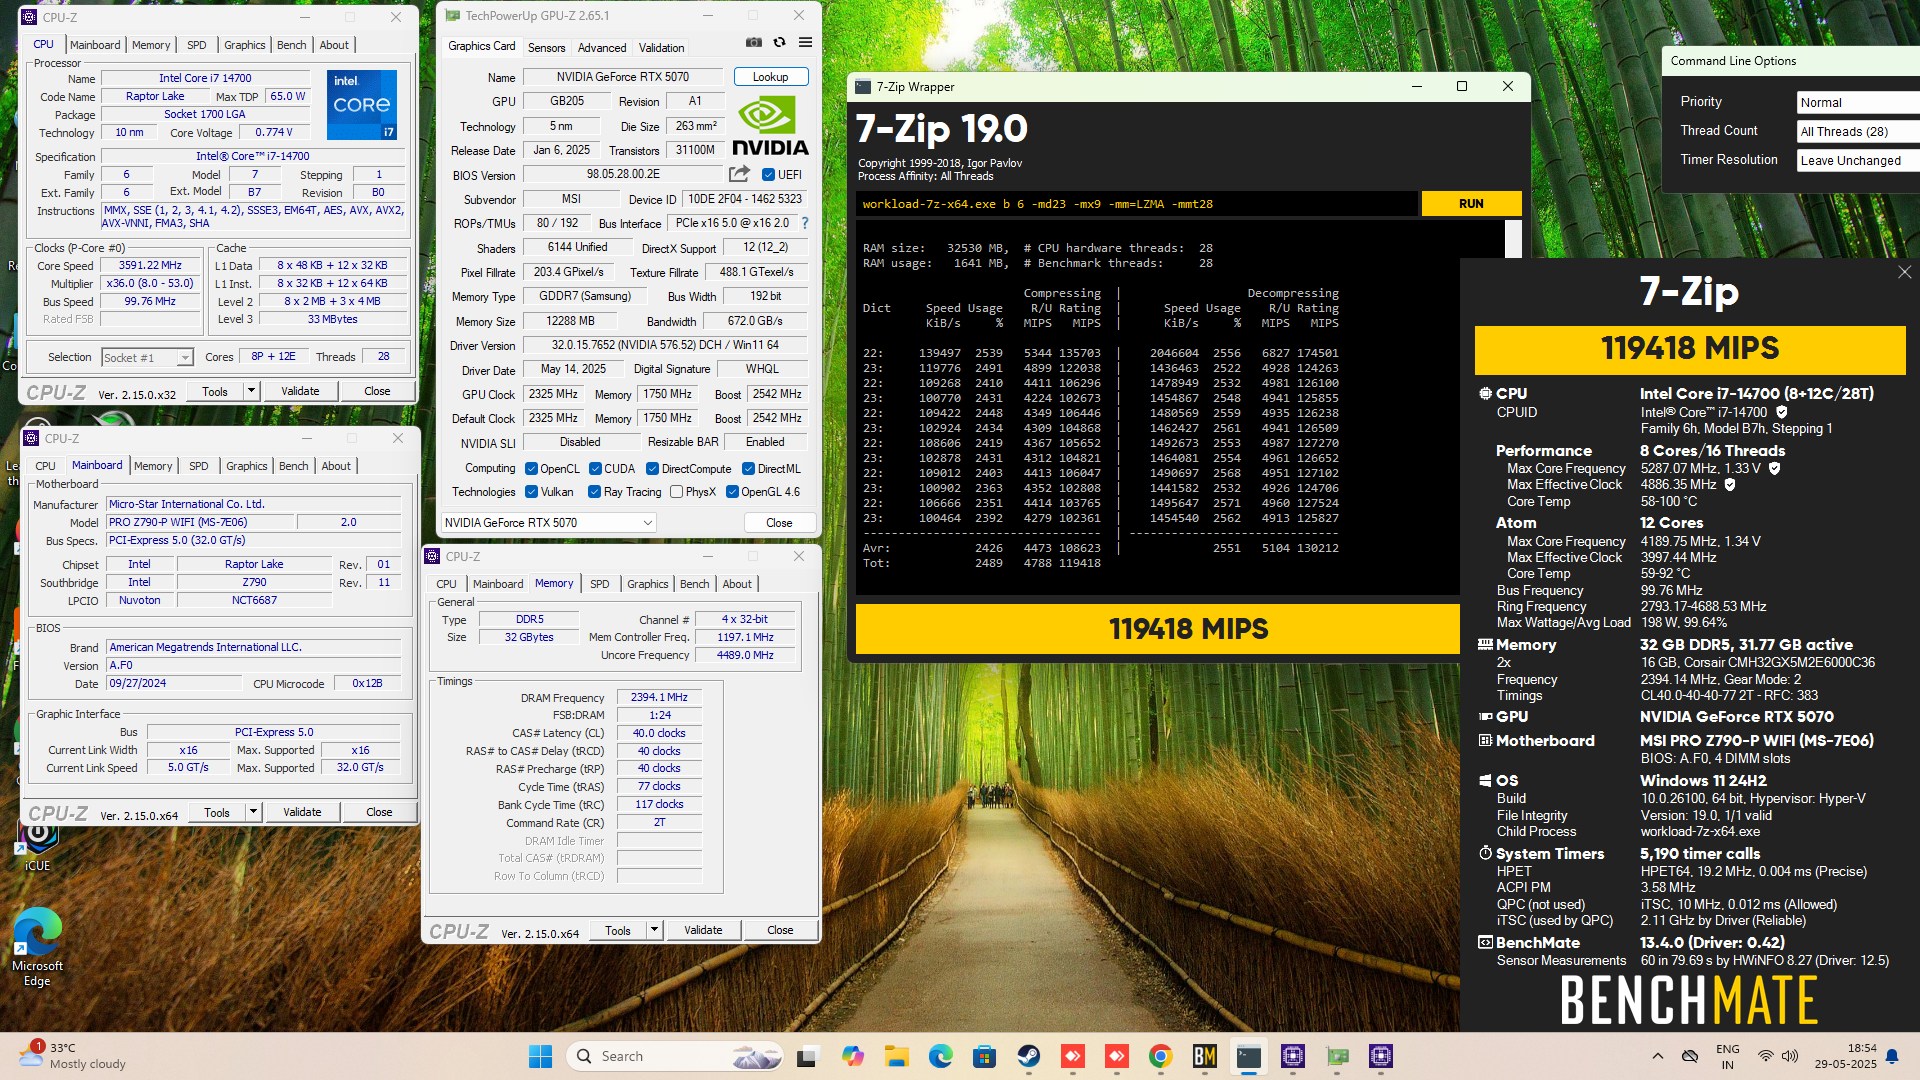Toggle the CUDA checkbox
The width and height of the screenshot is (1920, 1080).
pos(595,468)
